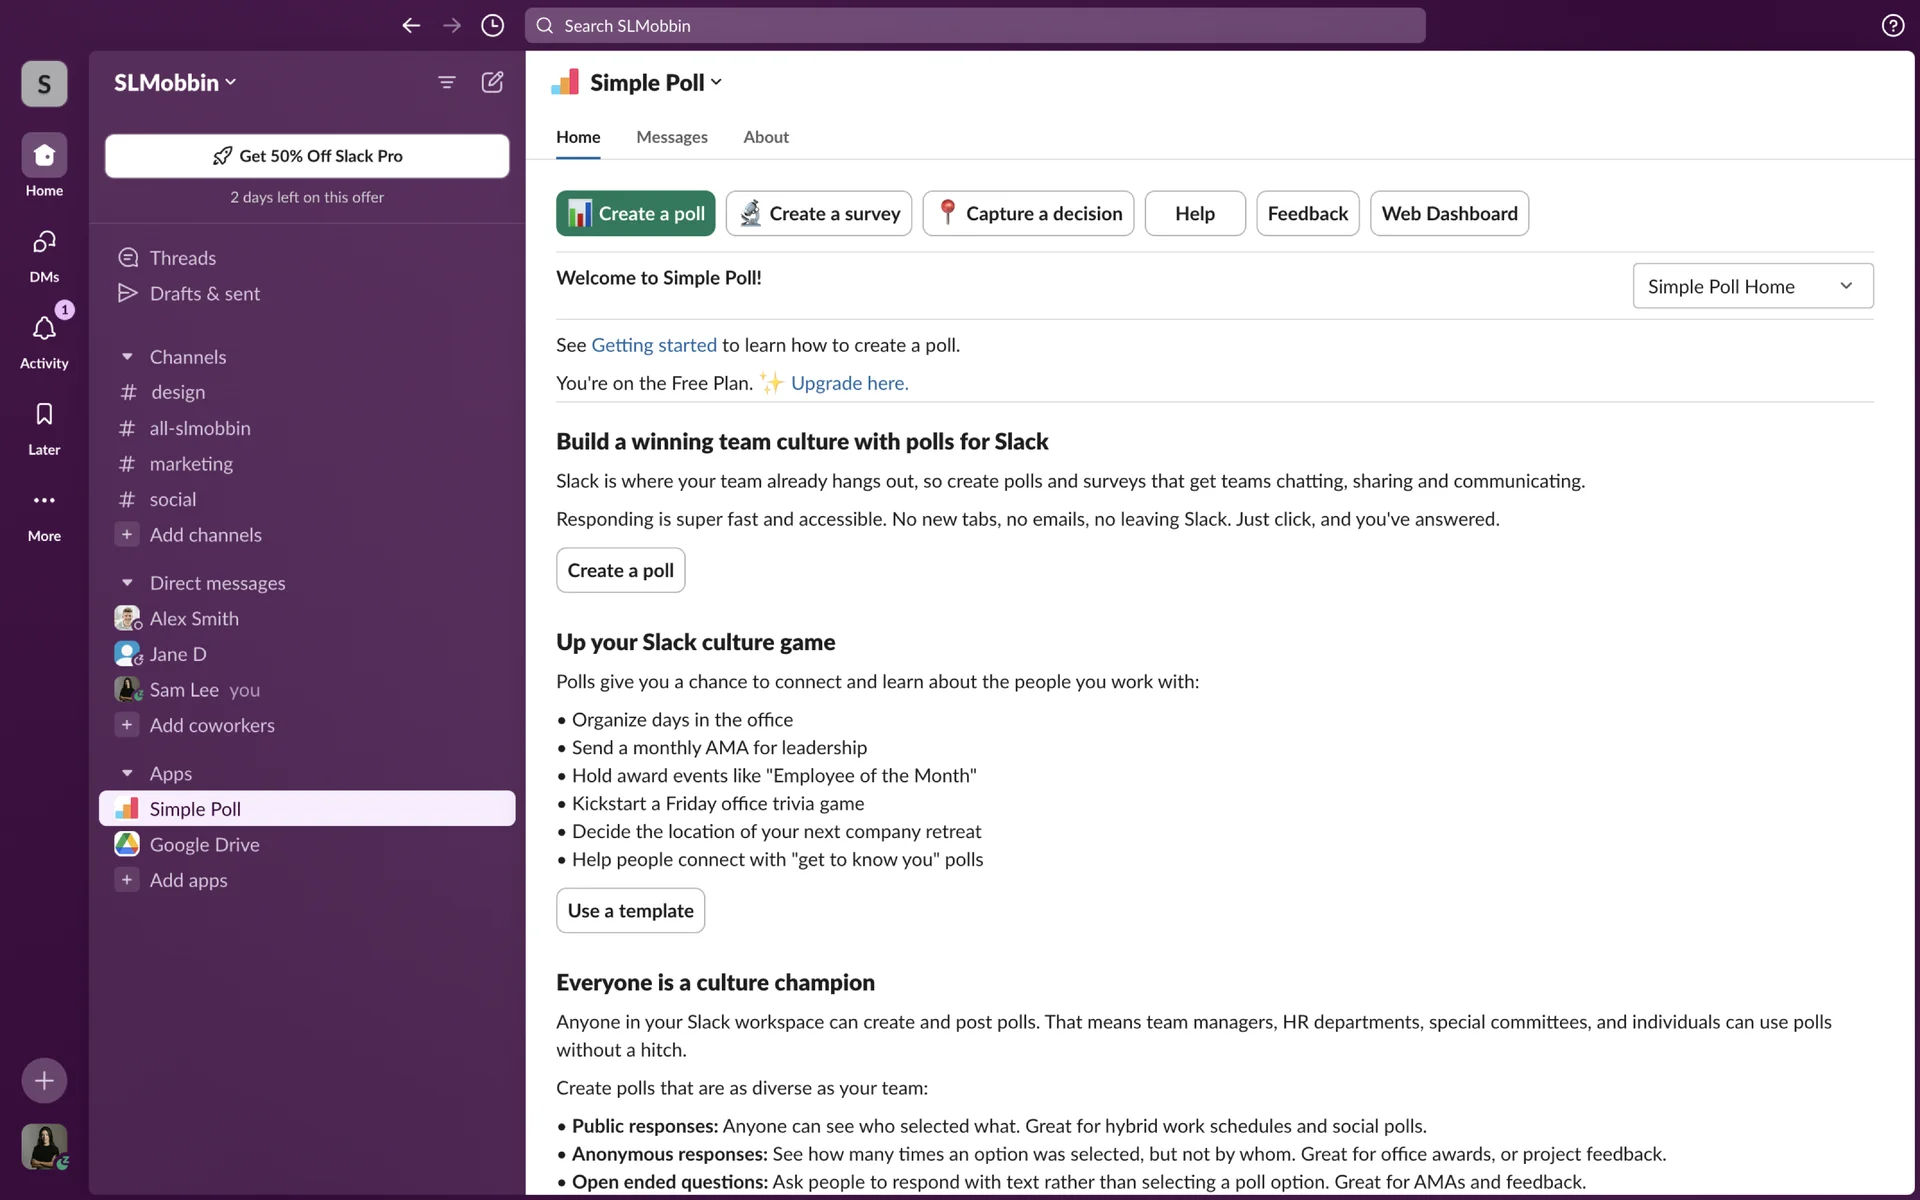Open the history clock icon

tap(492, 26)
